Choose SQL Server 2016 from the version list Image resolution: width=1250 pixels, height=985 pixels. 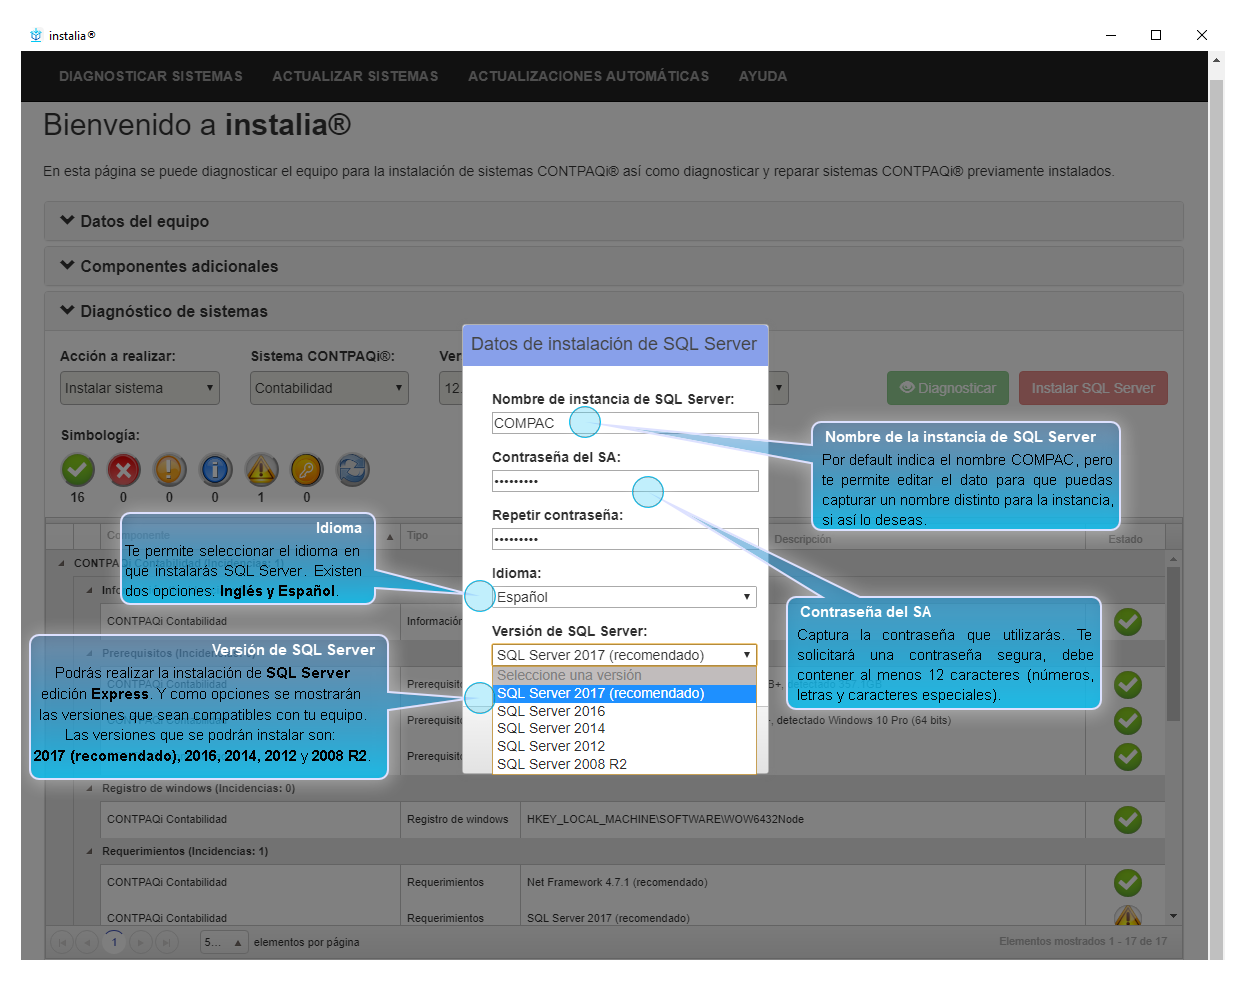624,711
